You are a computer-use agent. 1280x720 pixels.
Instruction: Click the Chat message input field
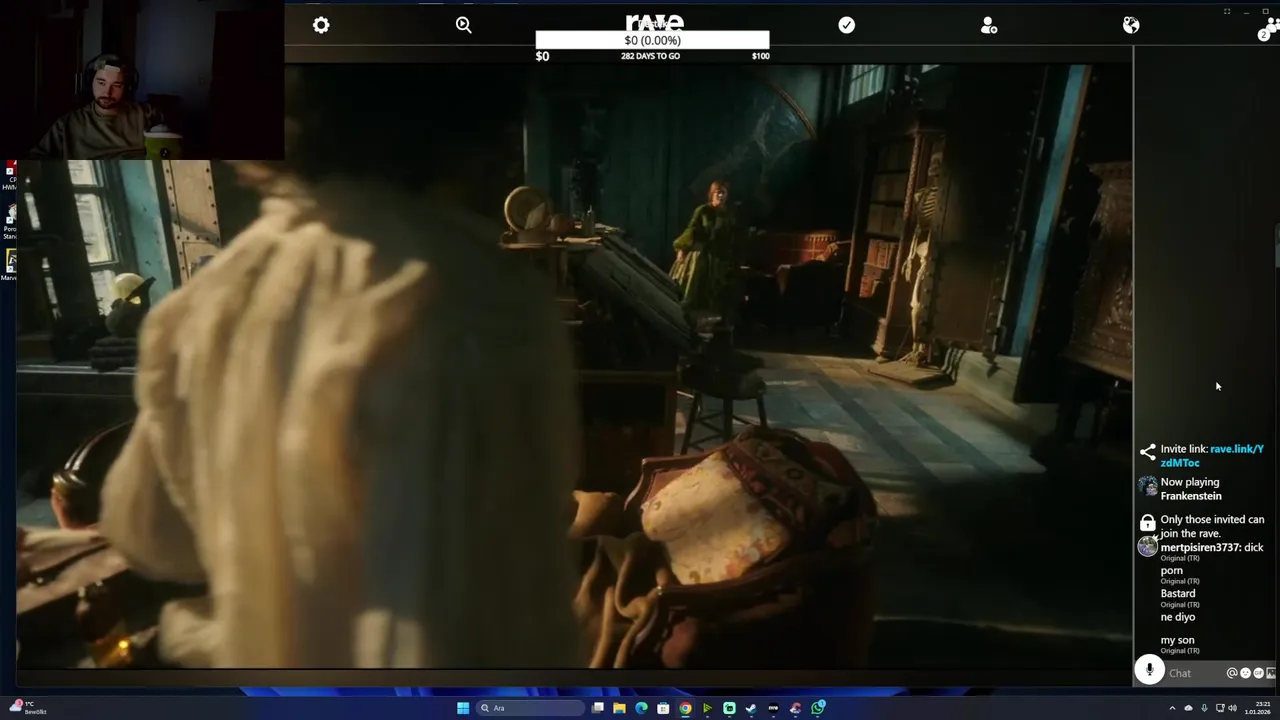(1195, 673)
